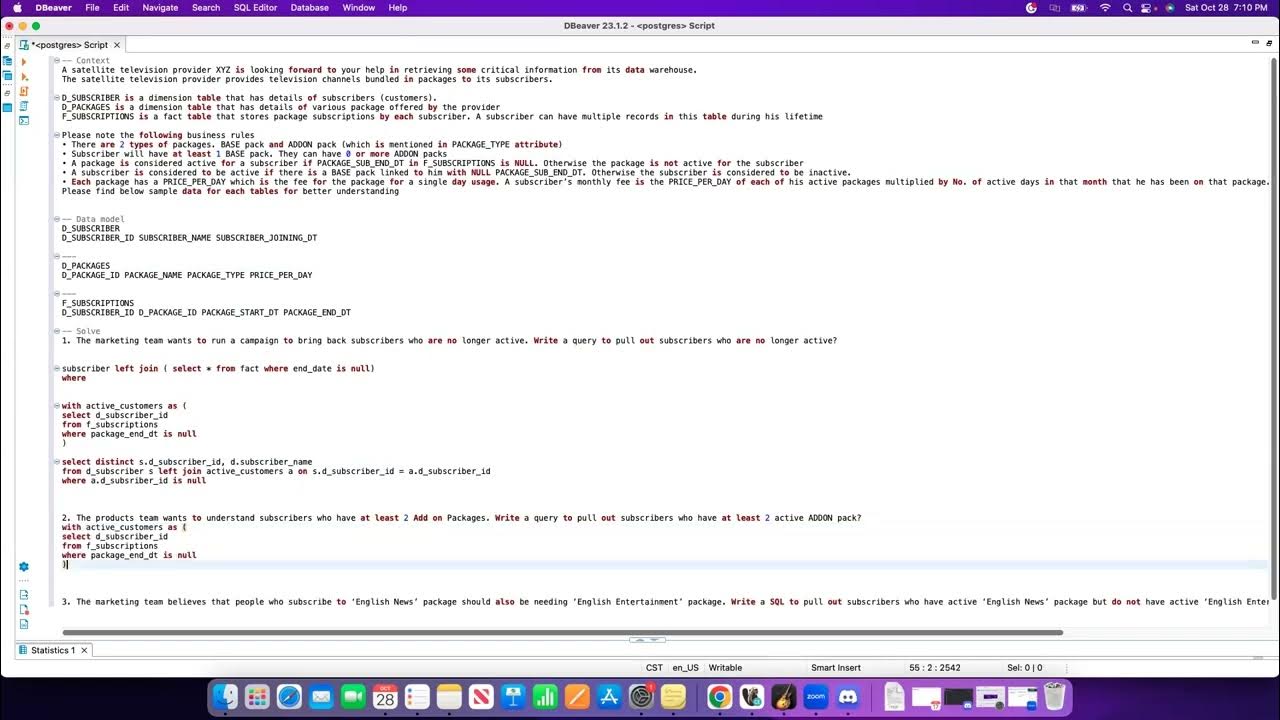Open the Database Navigator sidebar icon
This screenshot has width=1280, height=720.
[8, 62]
